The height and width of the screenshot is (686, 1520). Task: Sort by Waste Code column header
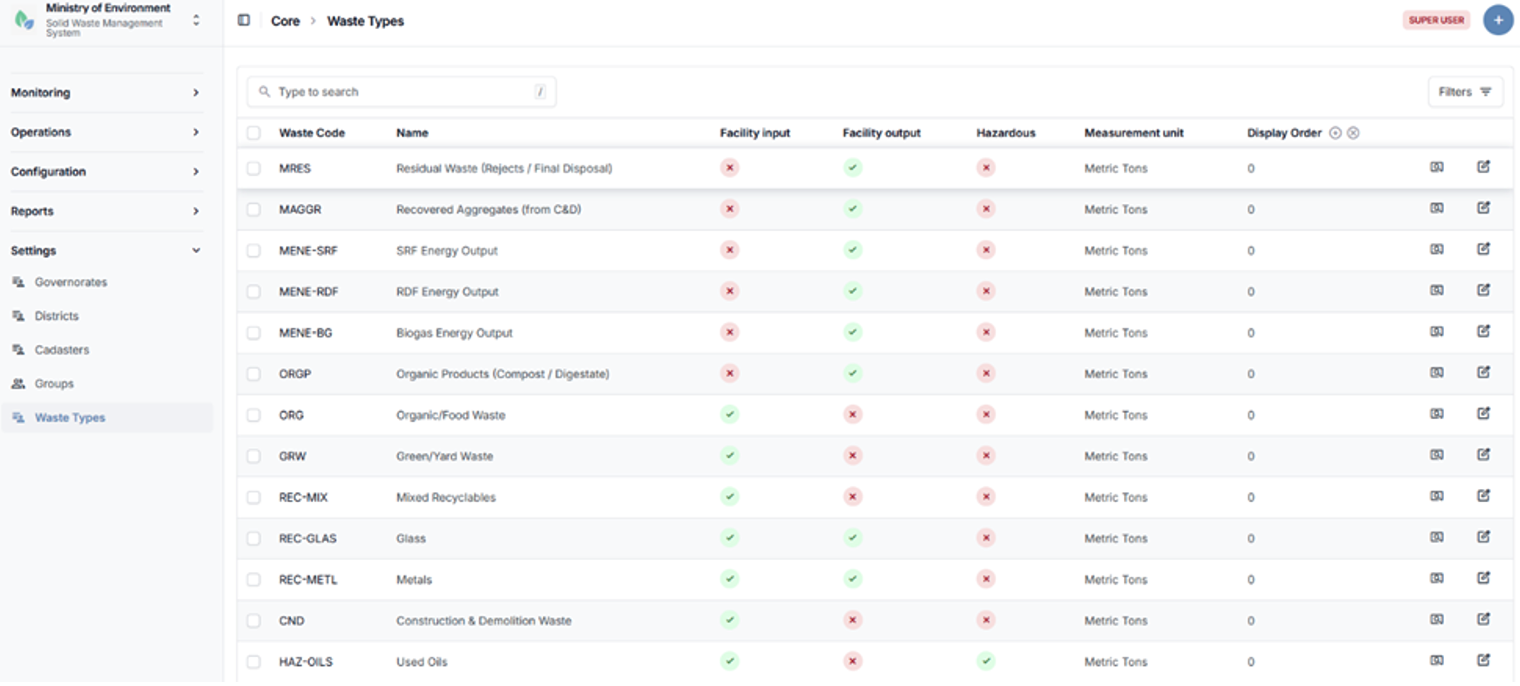(x=312, y=133)
